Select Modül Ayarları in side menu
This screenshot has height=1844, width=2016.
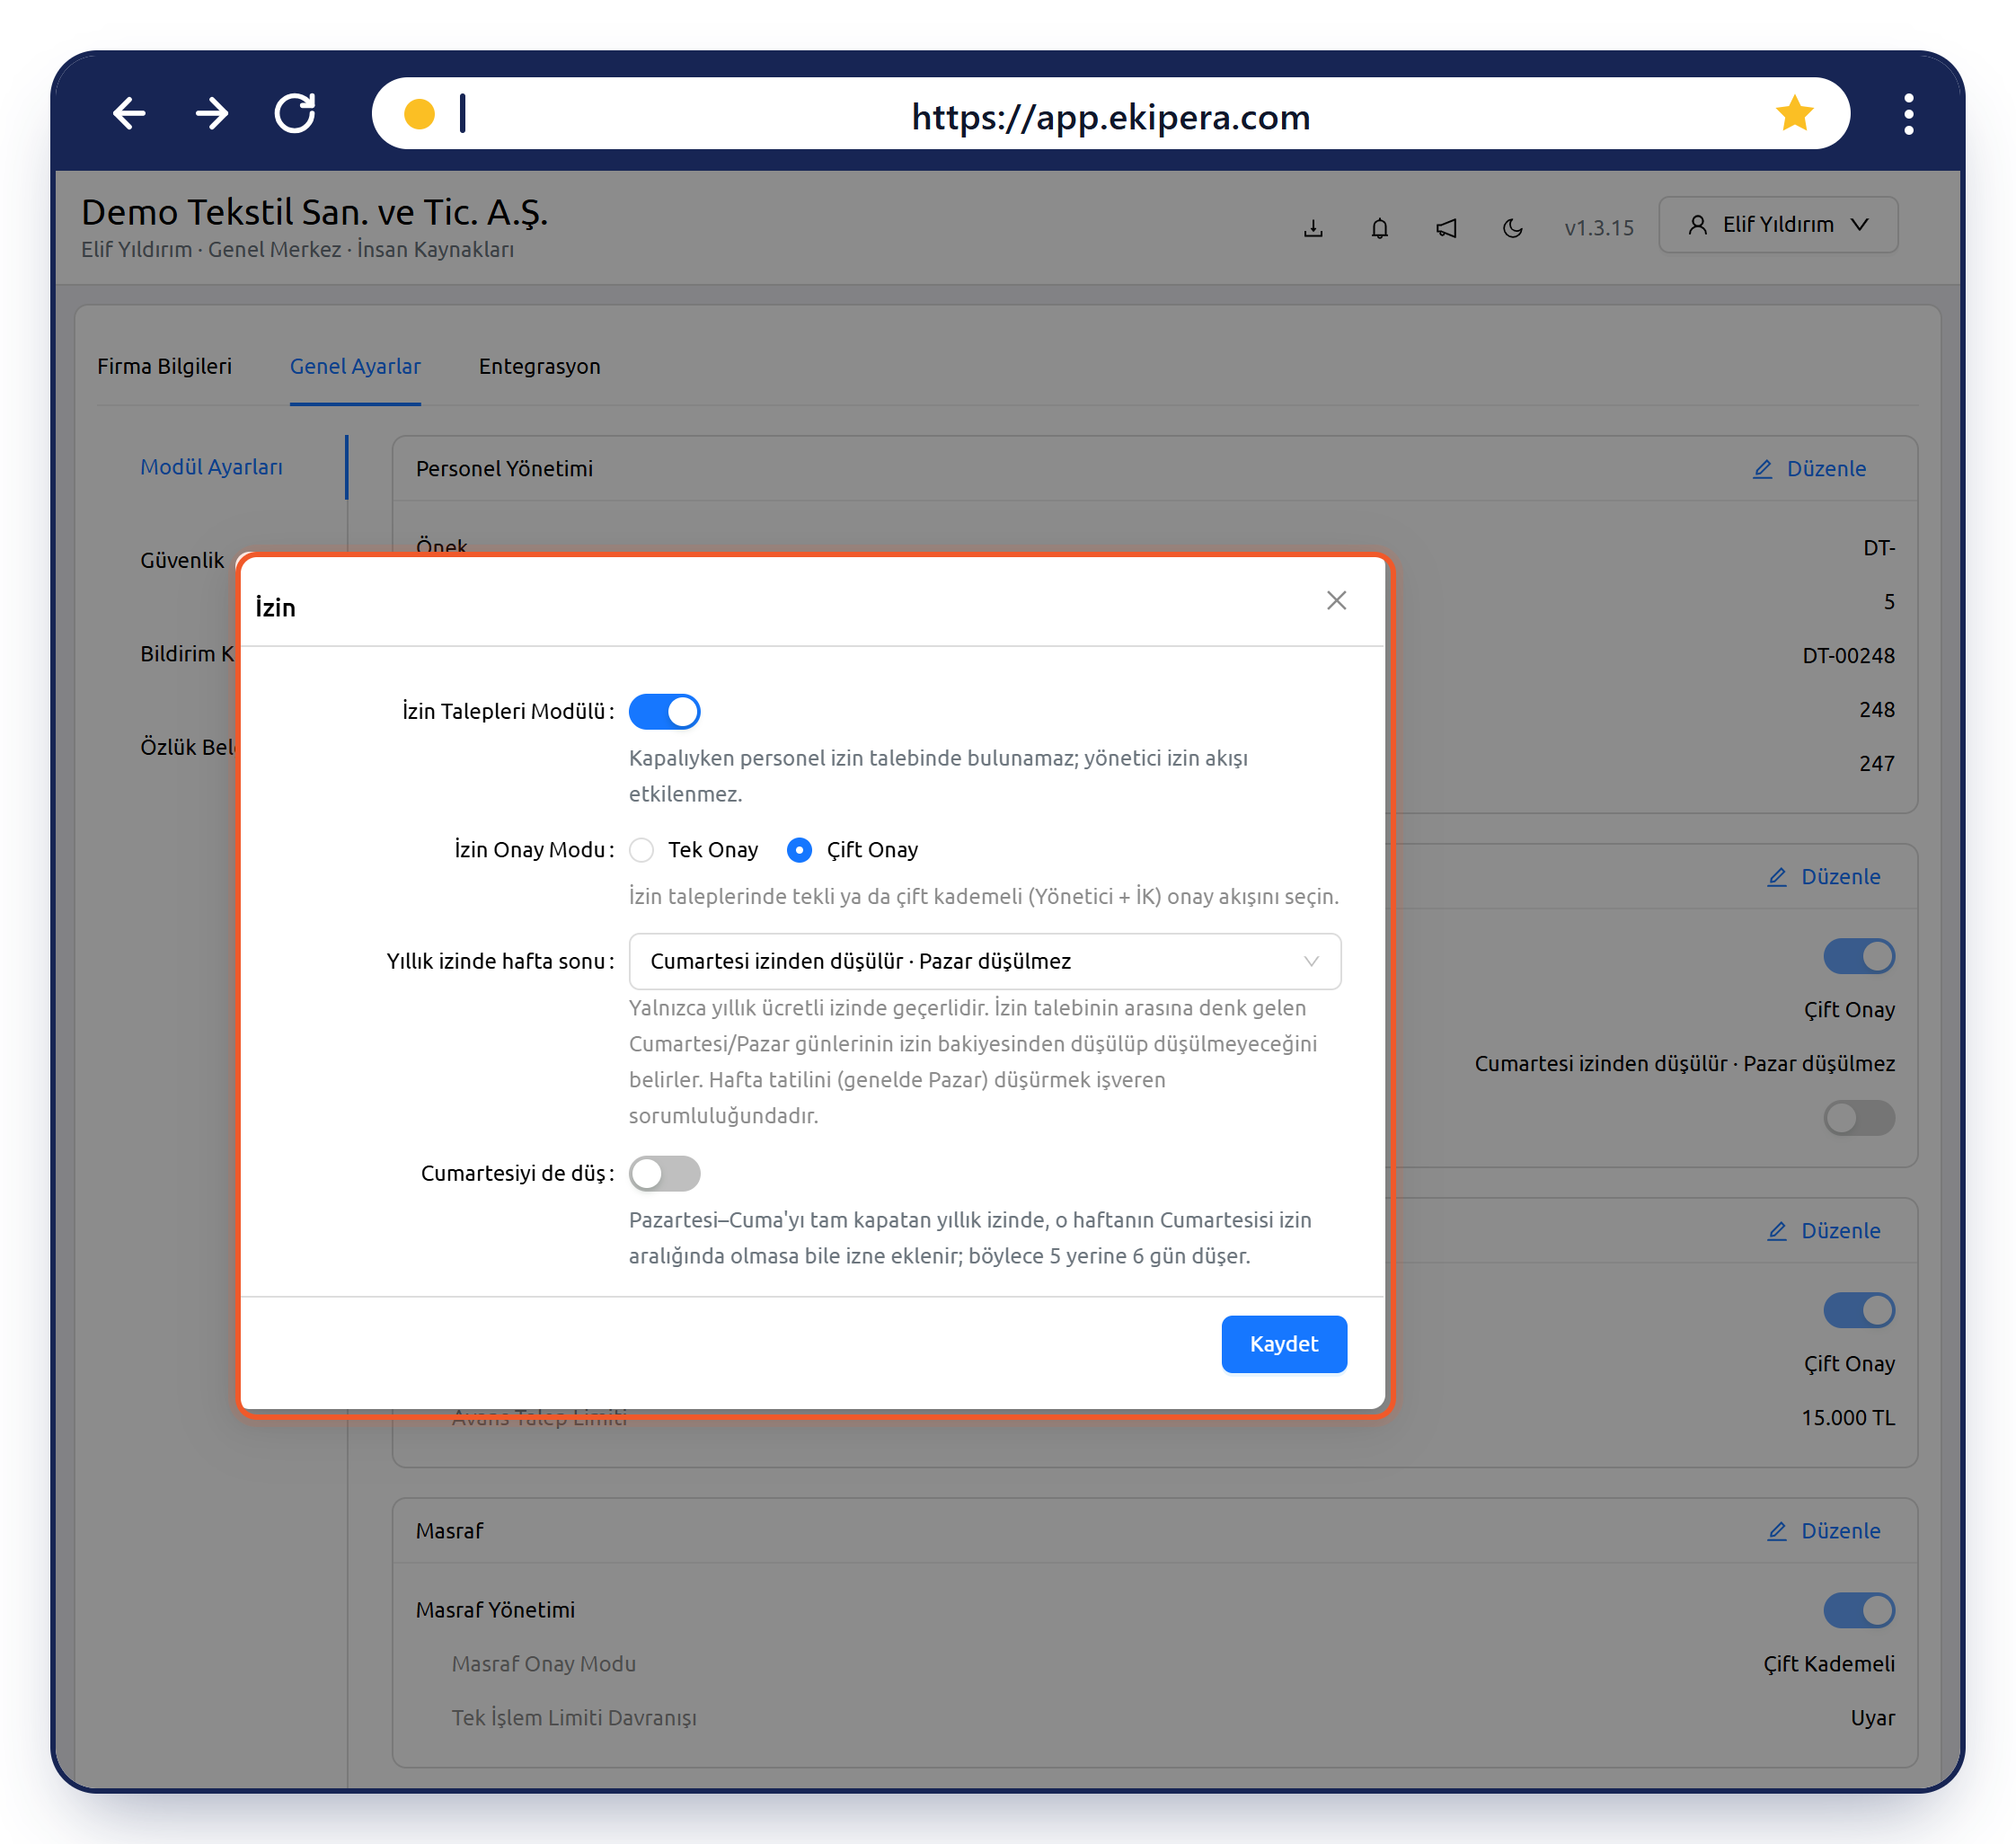pos(211,467)
